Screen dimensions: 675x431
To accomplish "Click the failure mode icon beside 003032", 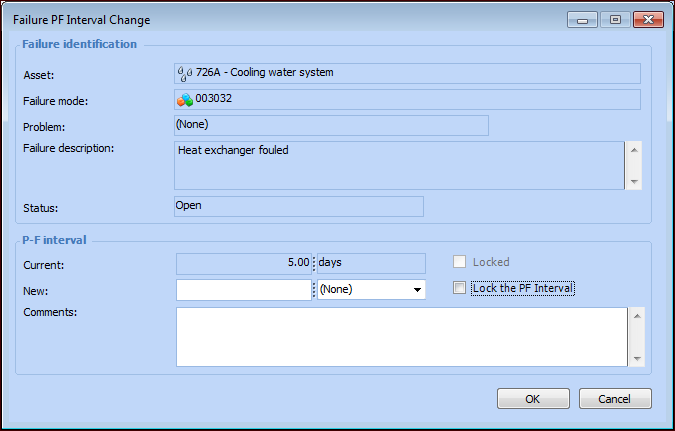I will point(185,99).
